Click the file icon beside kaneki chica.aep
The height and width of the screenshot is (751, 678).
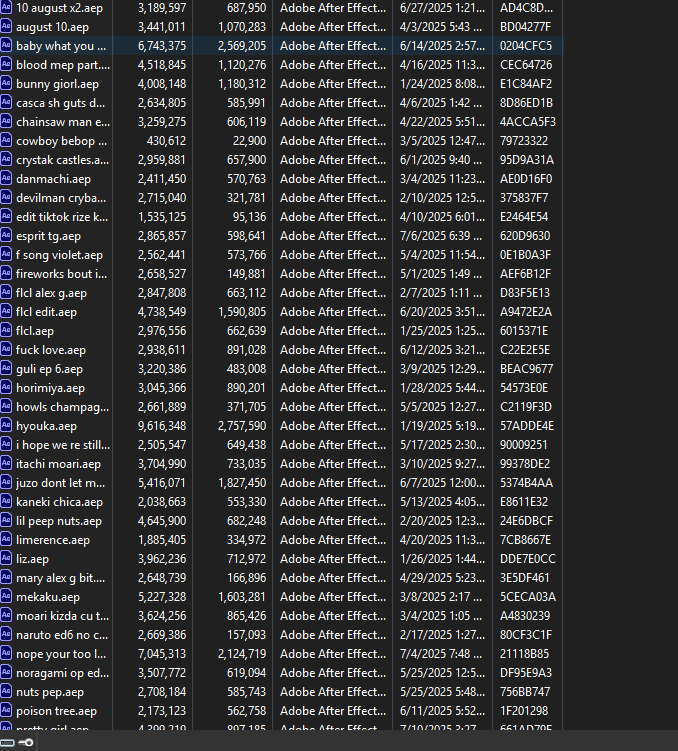pos(6,501)
